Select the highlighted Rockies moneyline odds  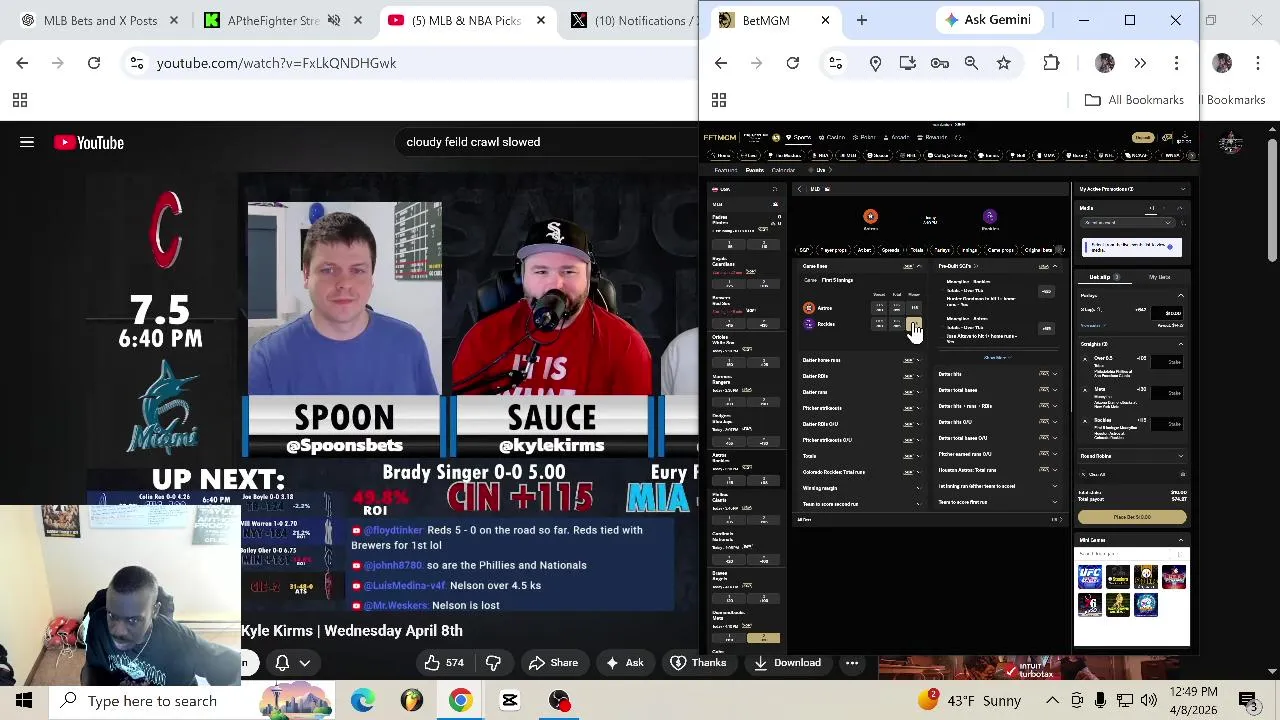tap(914, 324)
